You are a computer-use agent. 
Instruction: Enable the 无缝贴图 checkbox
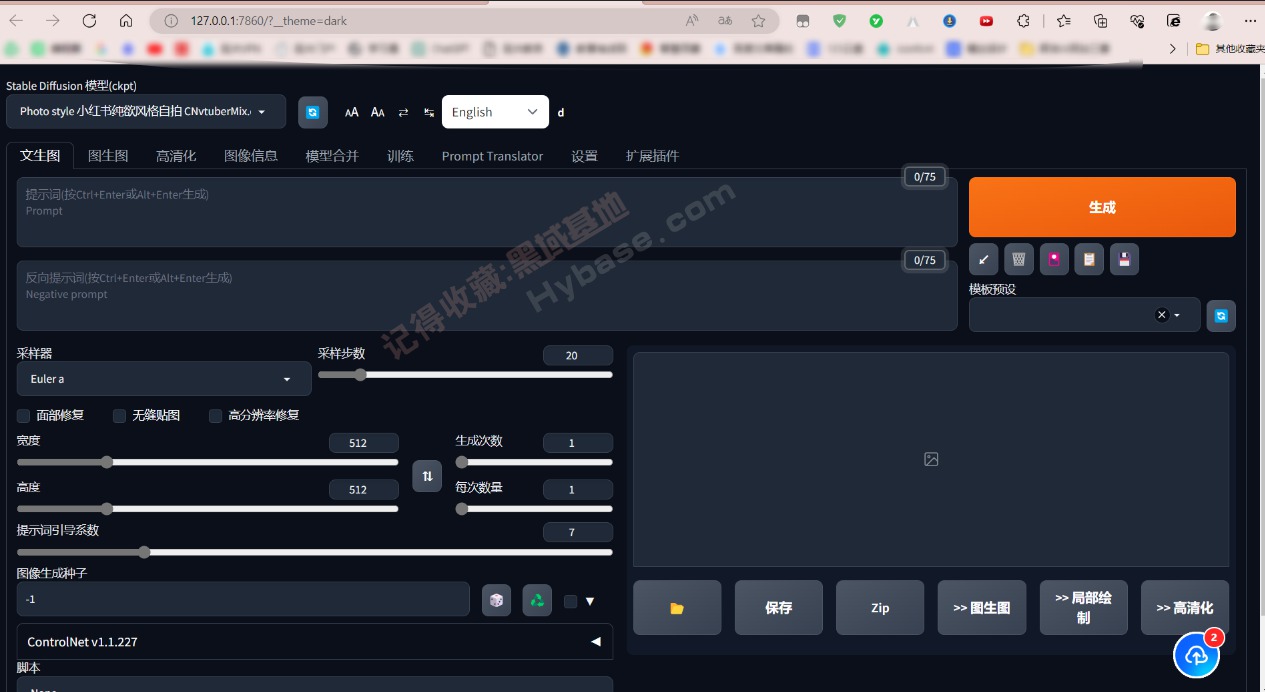tap(120, 416)
